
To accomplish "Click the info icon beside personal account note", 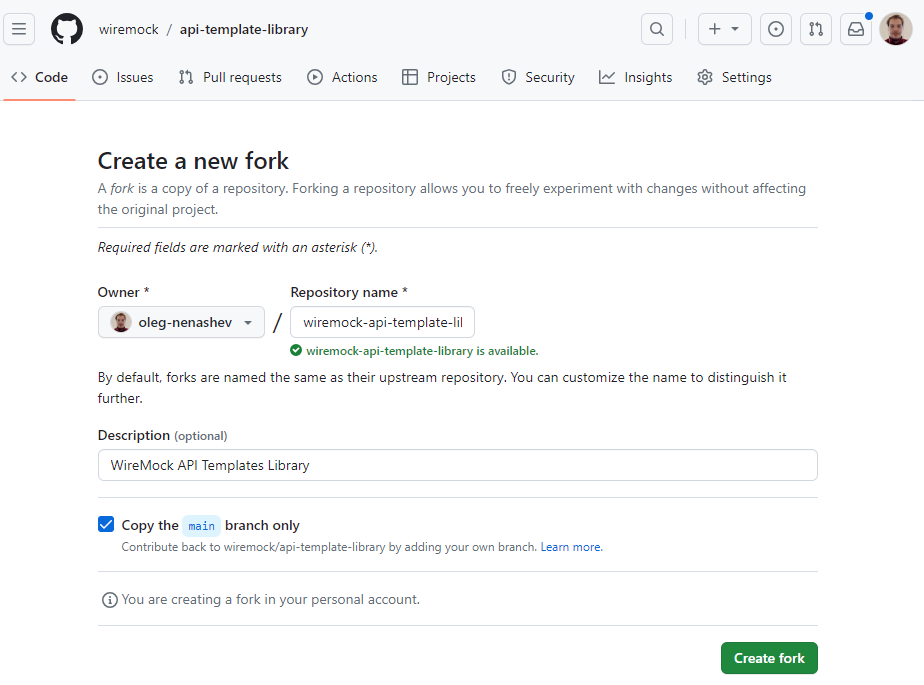I will 110,600.
